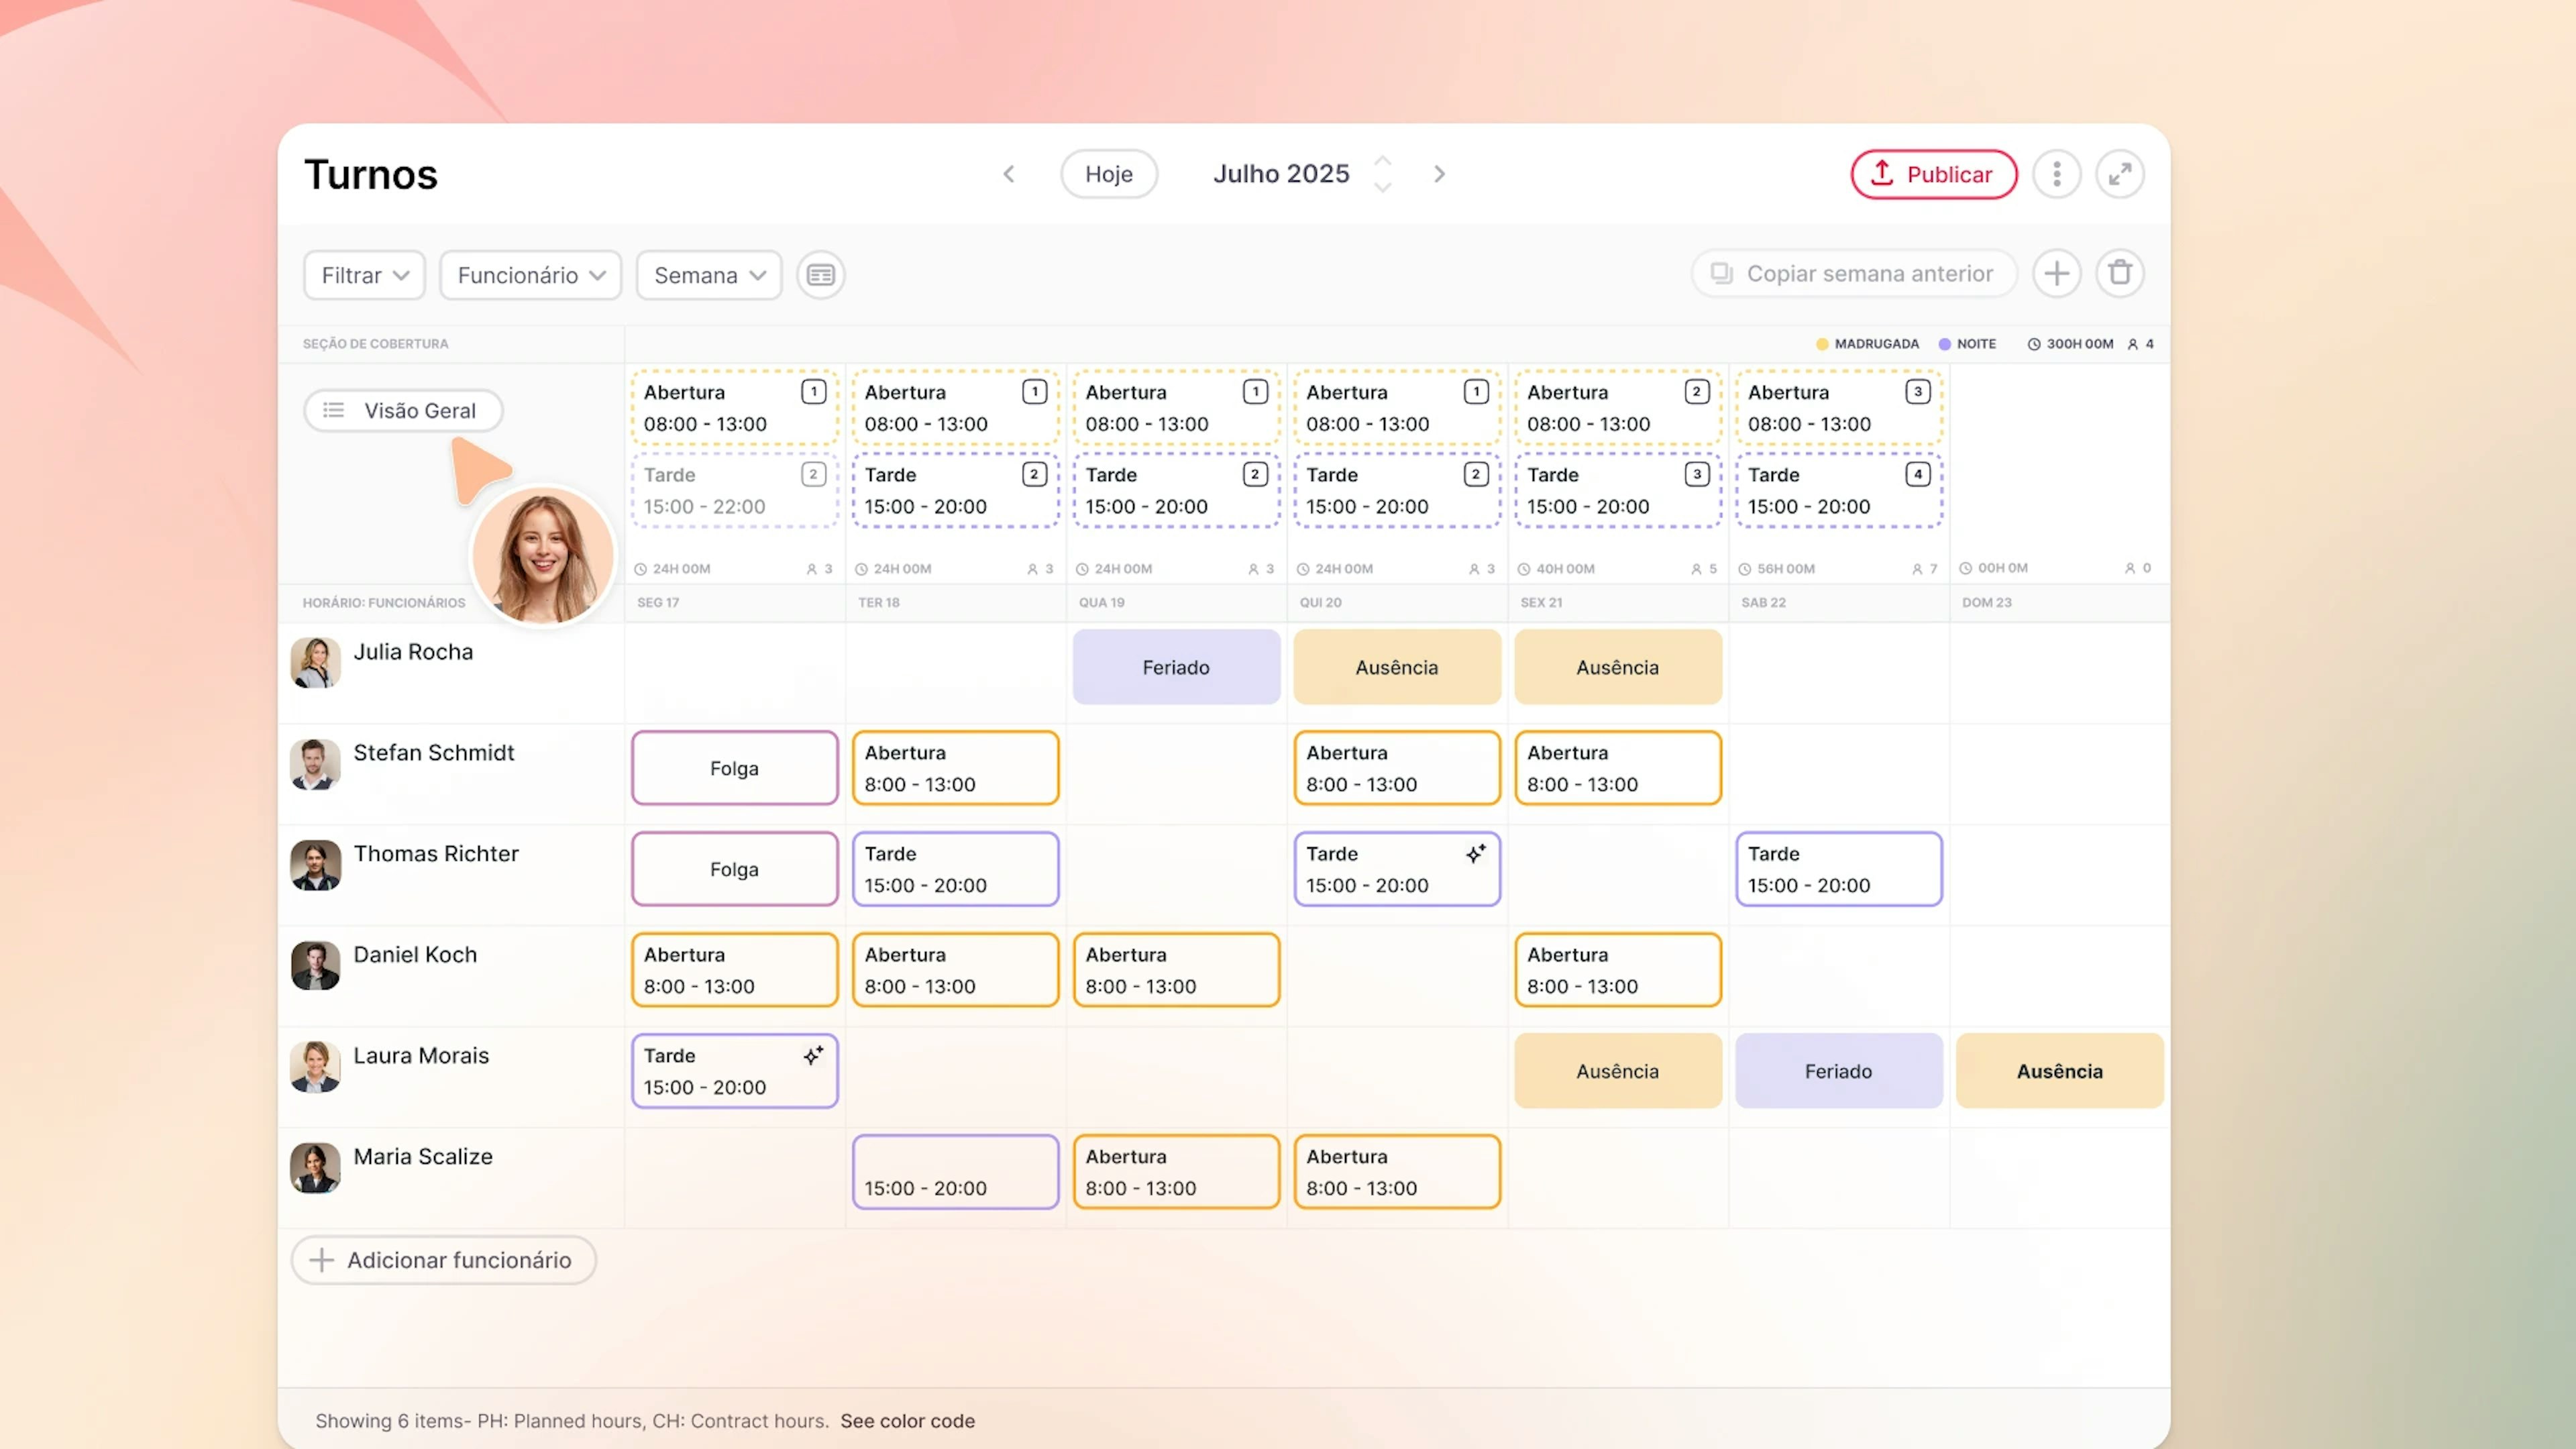This screenshot has width=2576, height=1449.
Task: Open the Funcionário grouping dropdown
Action: tap(531, 275)
